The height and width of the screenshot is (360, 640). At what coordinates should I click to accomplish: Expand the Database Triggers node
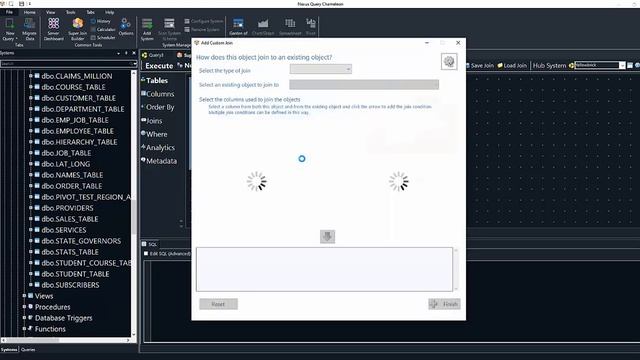click(24, 318)
